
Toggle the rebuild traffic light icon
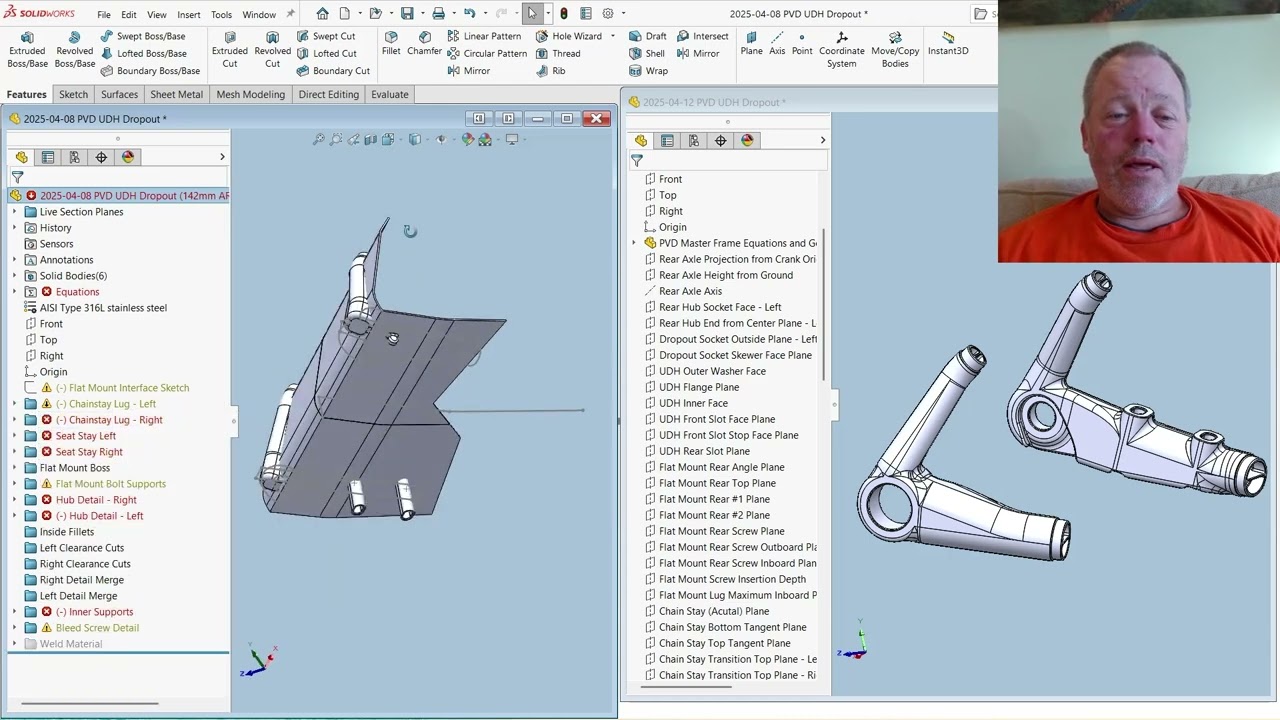(564, 14)
